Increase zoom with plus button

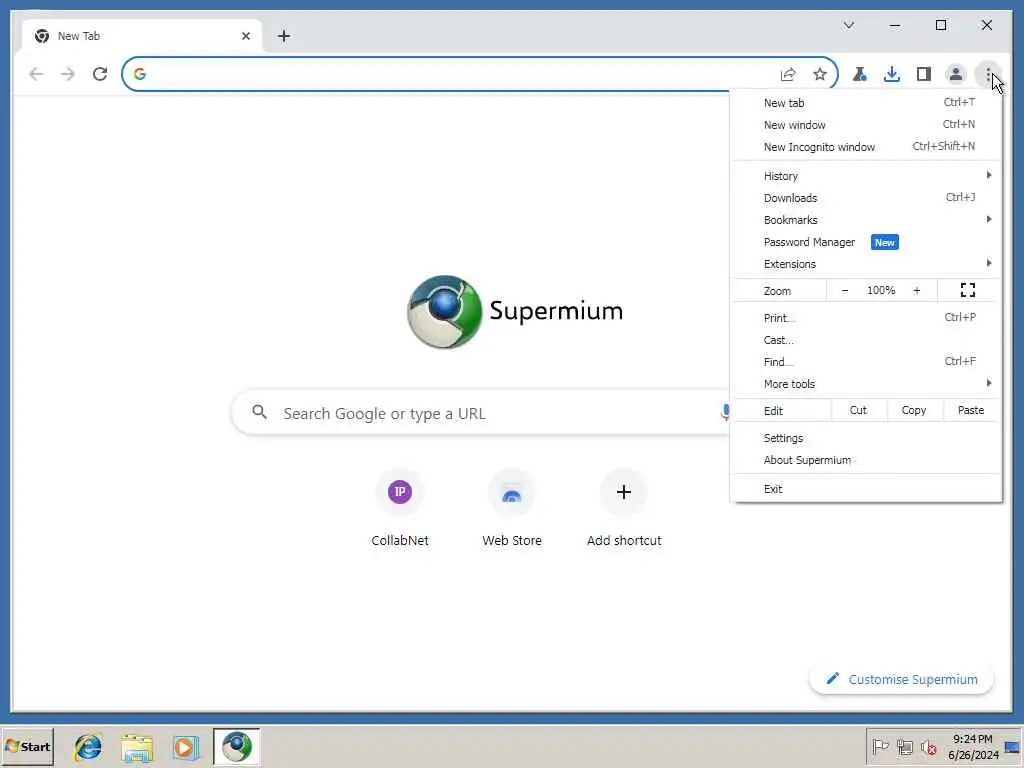(x=916, y=291)
